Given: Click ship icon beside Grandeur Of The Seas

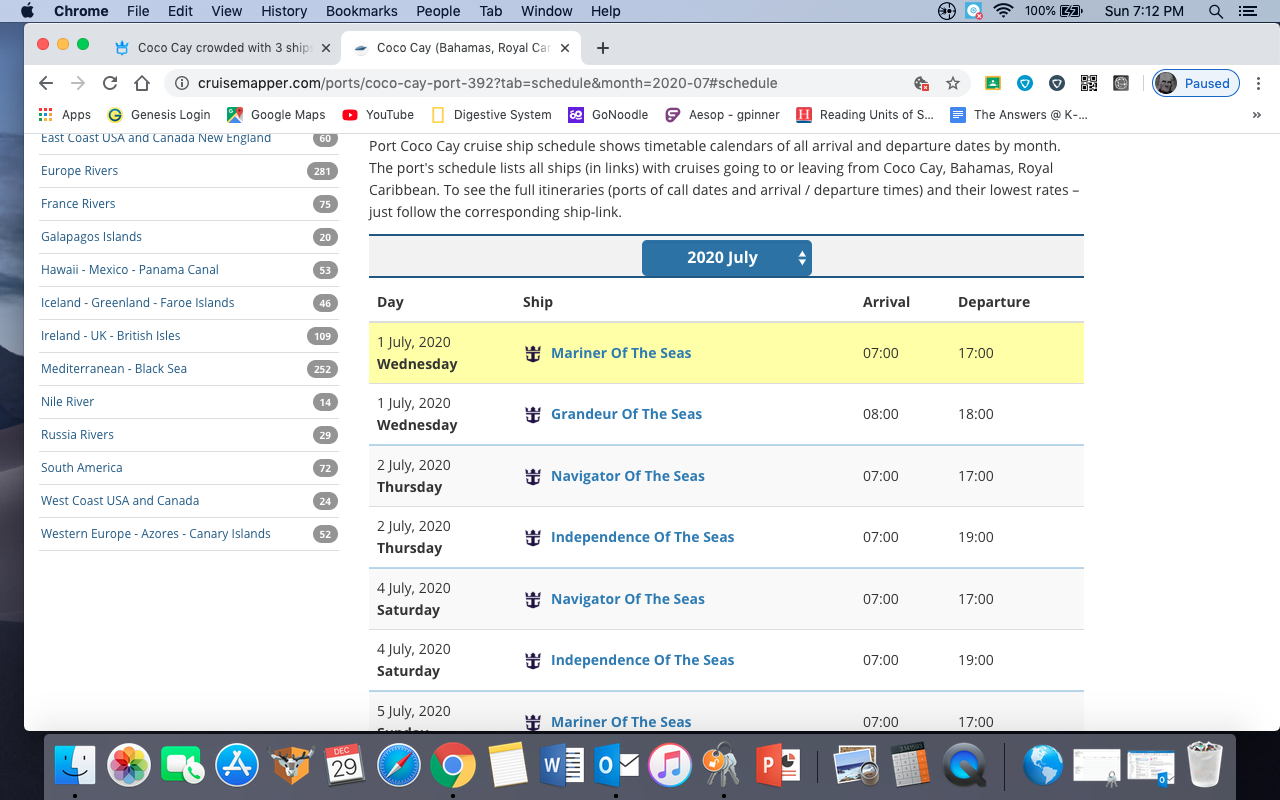Looking at the screenshot, I should pyautogui.click(x=533, y=414).
